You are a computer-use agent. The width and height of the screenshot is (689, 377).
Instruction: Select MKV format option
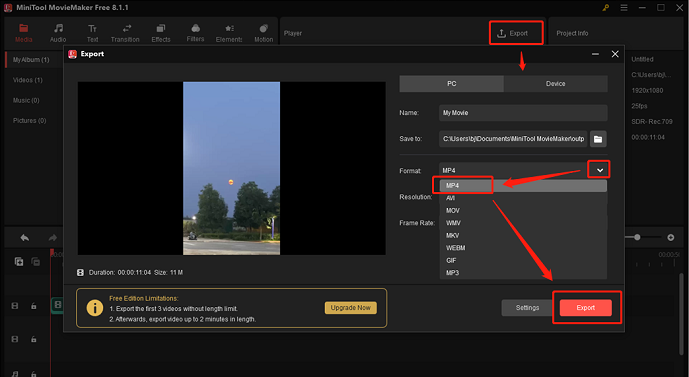523,236
